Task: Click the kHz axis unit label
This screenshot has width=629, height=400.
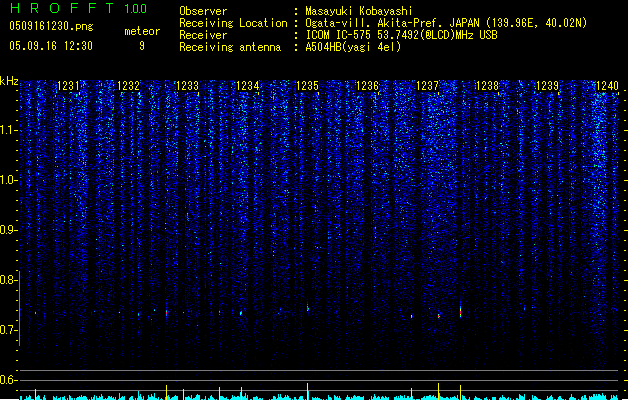Action: [9, 81]
